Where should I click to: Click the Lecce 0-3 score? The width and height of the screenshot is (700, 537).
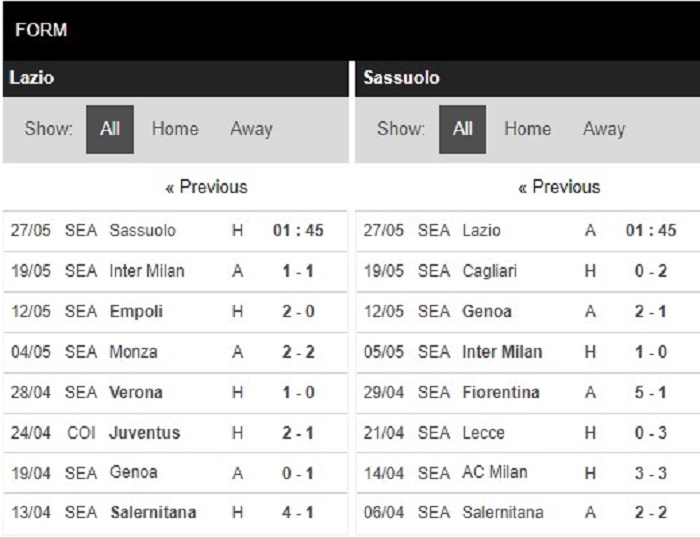(x=651, y=433)
